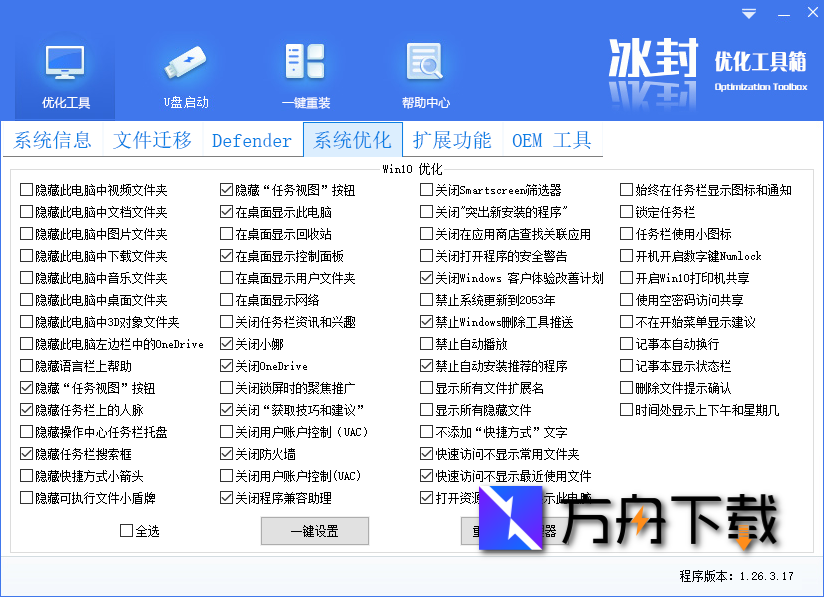
Task: Check 开机开启数字键Numlock option
Action: (x=624, y=256)
